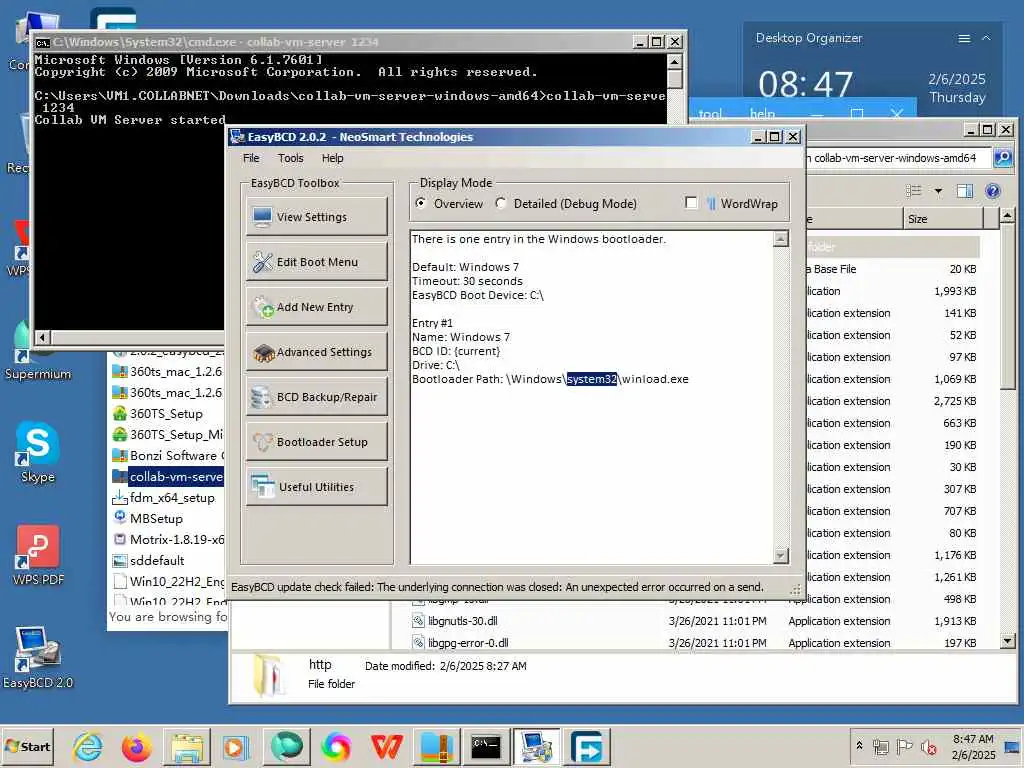The height and width of the screenshot is (768, 1024).
Task: Open View Settings in EasyBCD Toolbox
Action: coord(317,217)
